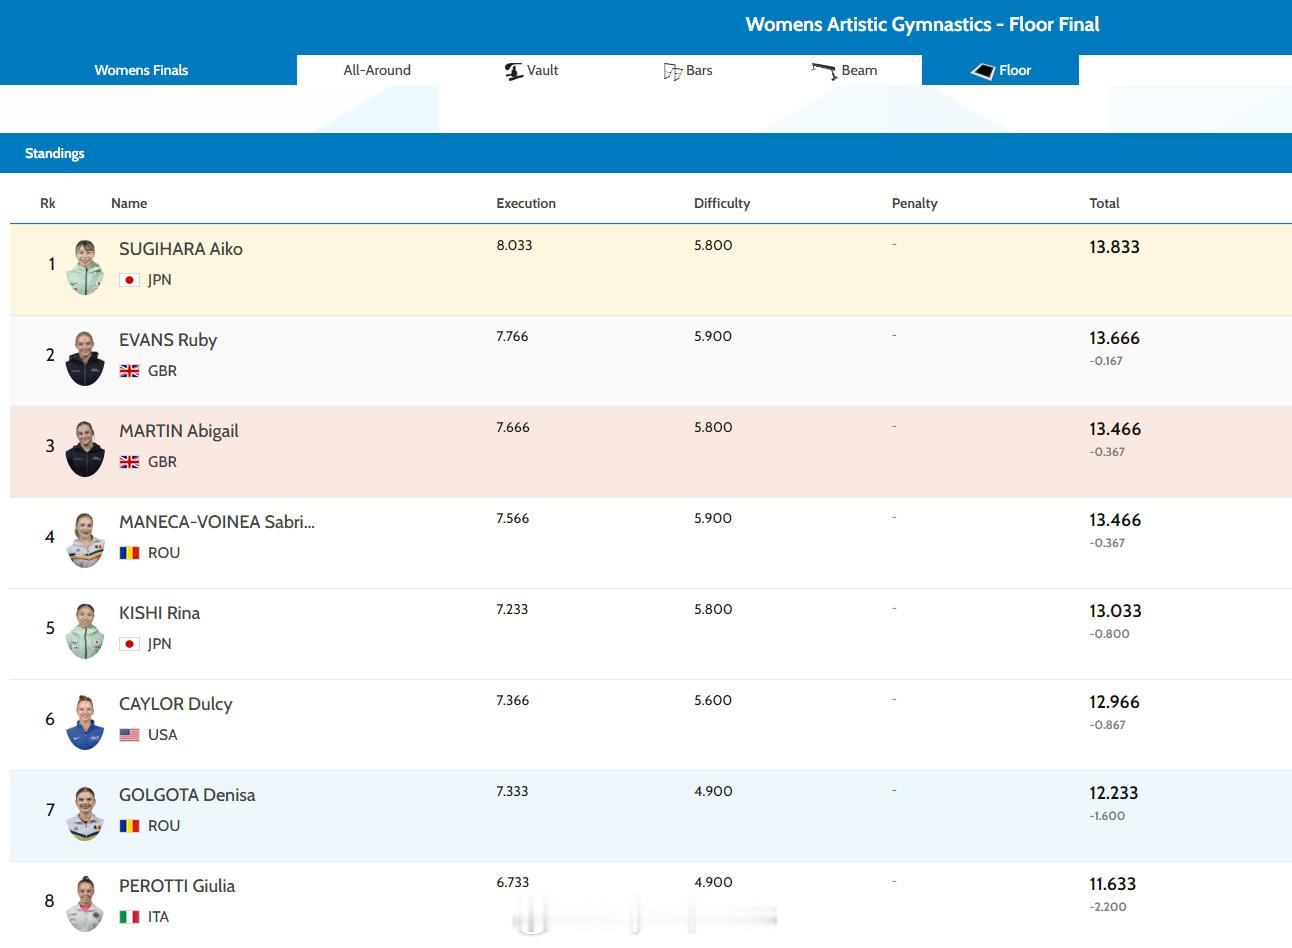Click the USA flag beside CAYLOR Dulcy
1292x948 pixels.
(129, 735)
